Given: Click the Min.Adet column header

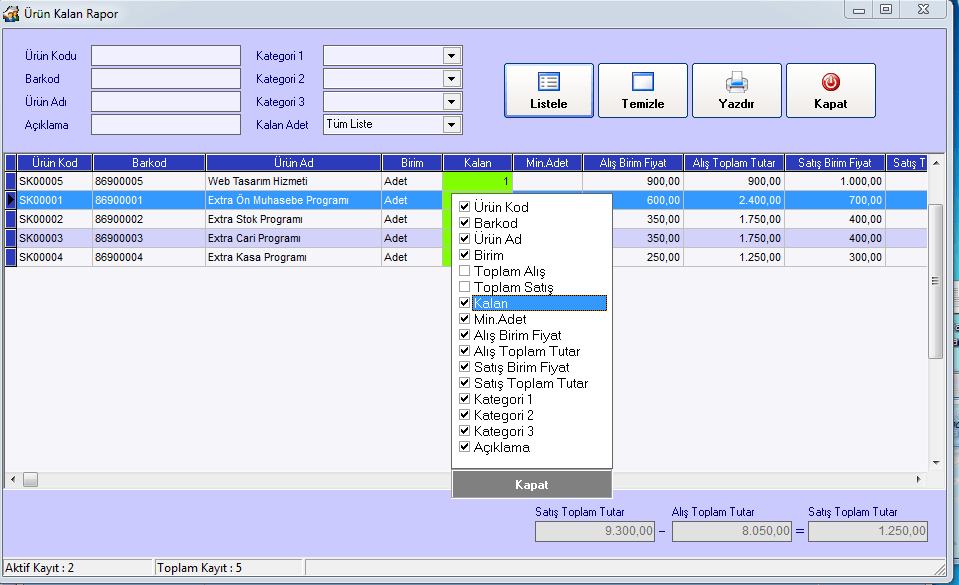Looking at the screenshot, I should [547, 163].
